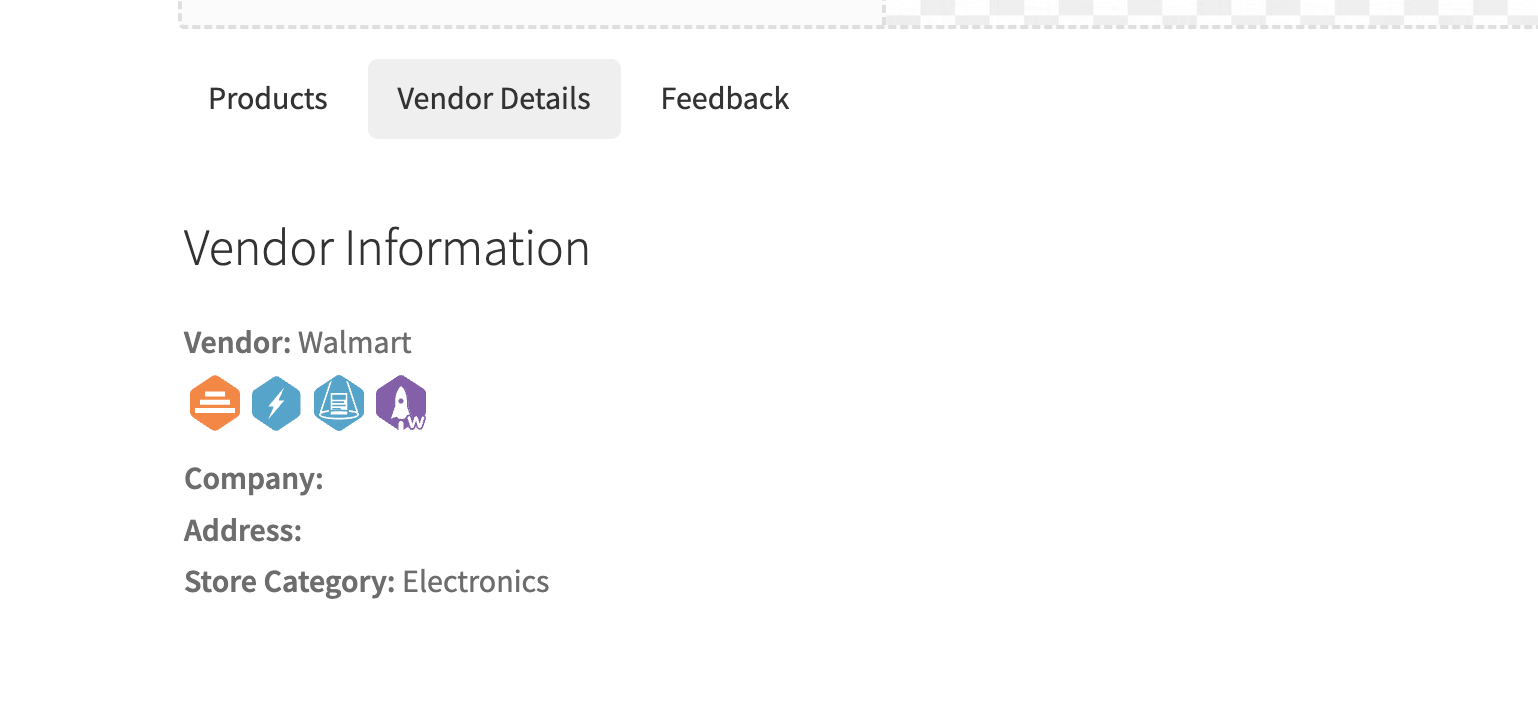Click the dashed-border box above the tabs
This screenshot has height=712, width=1538.
532,12
